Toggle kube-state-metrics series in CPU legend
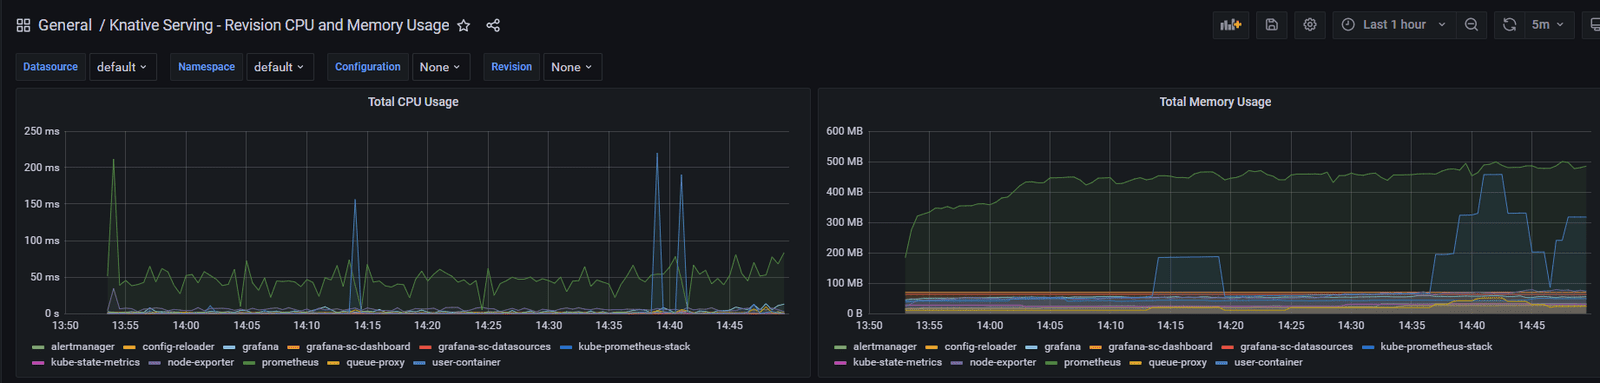Viewport: 1600px width, 383px height. [95, 363]
